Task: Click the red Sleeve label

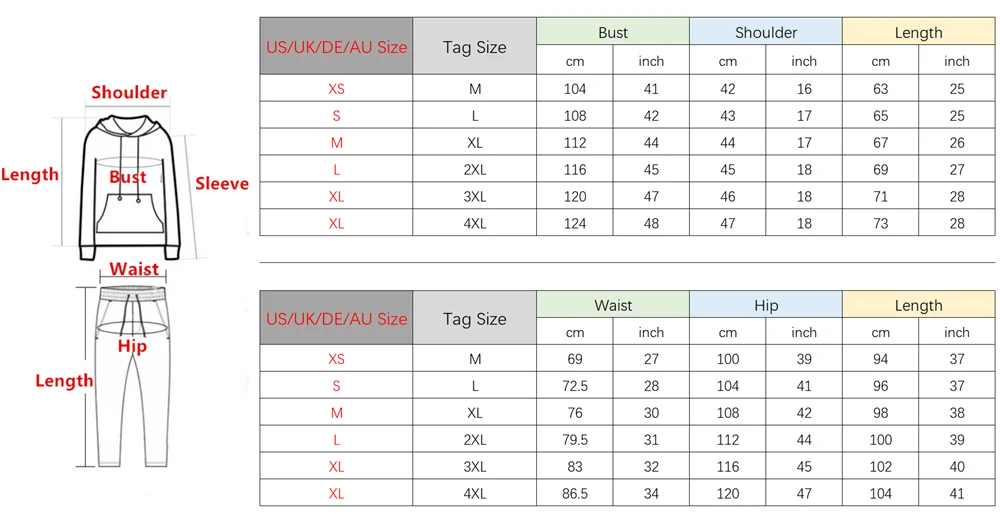Action: [x=221, y=183]
